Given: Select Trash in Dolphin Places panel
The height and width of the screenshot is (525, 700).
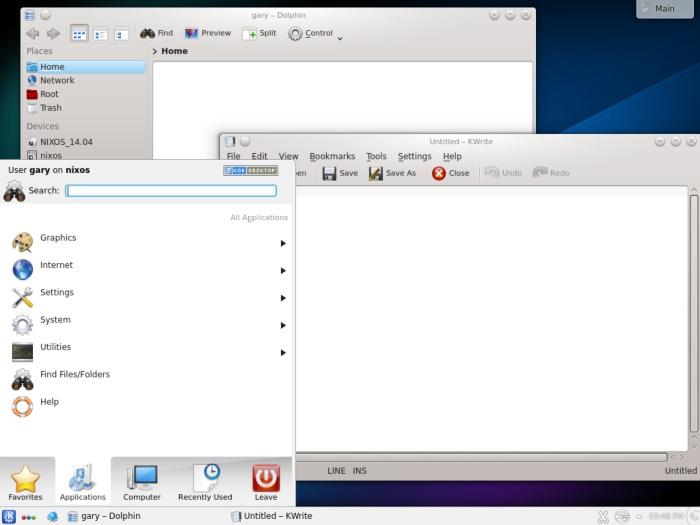Looking at the screenshot, I should coord(50,108).
